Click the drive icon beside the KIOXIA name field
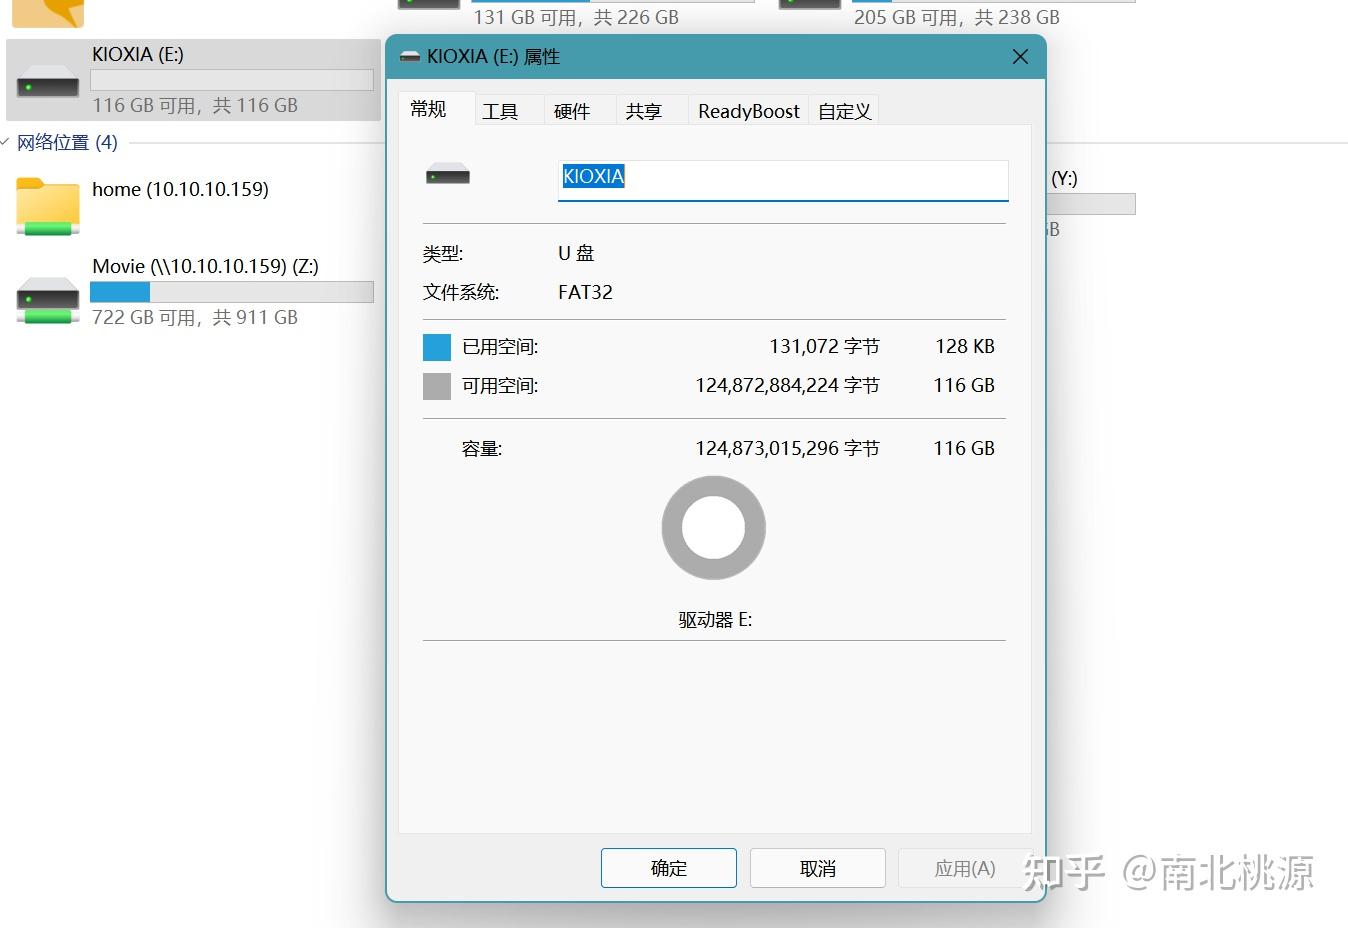The height and width of the screenshot is (928, 1348). coord(447,172)
